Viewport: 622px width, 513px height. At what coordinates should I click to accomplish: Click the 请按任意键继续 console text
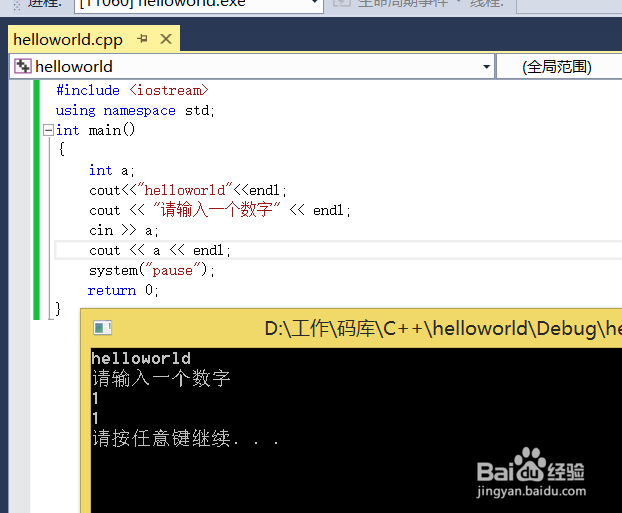(185, 438)
